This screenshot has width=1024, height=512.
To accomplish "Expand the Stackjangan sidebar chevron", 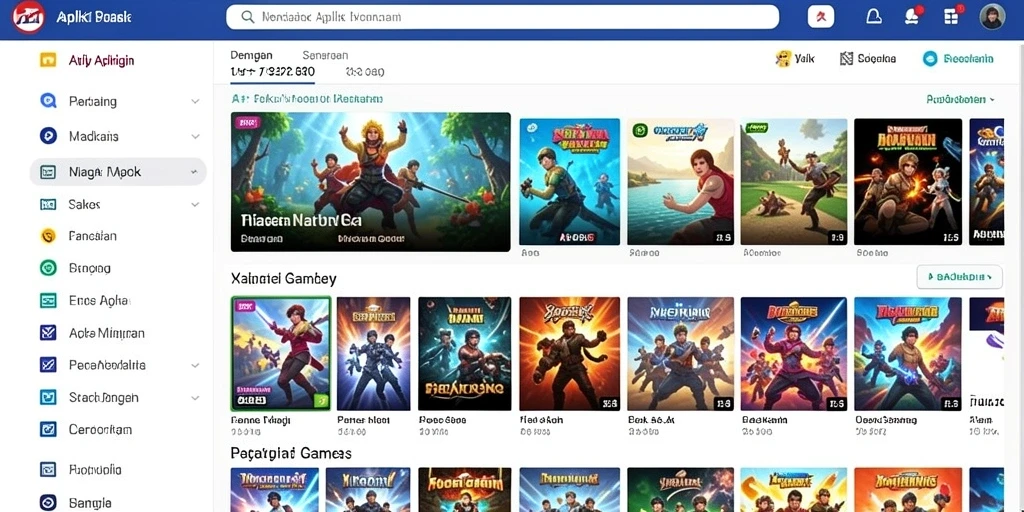I will [195, 397].
